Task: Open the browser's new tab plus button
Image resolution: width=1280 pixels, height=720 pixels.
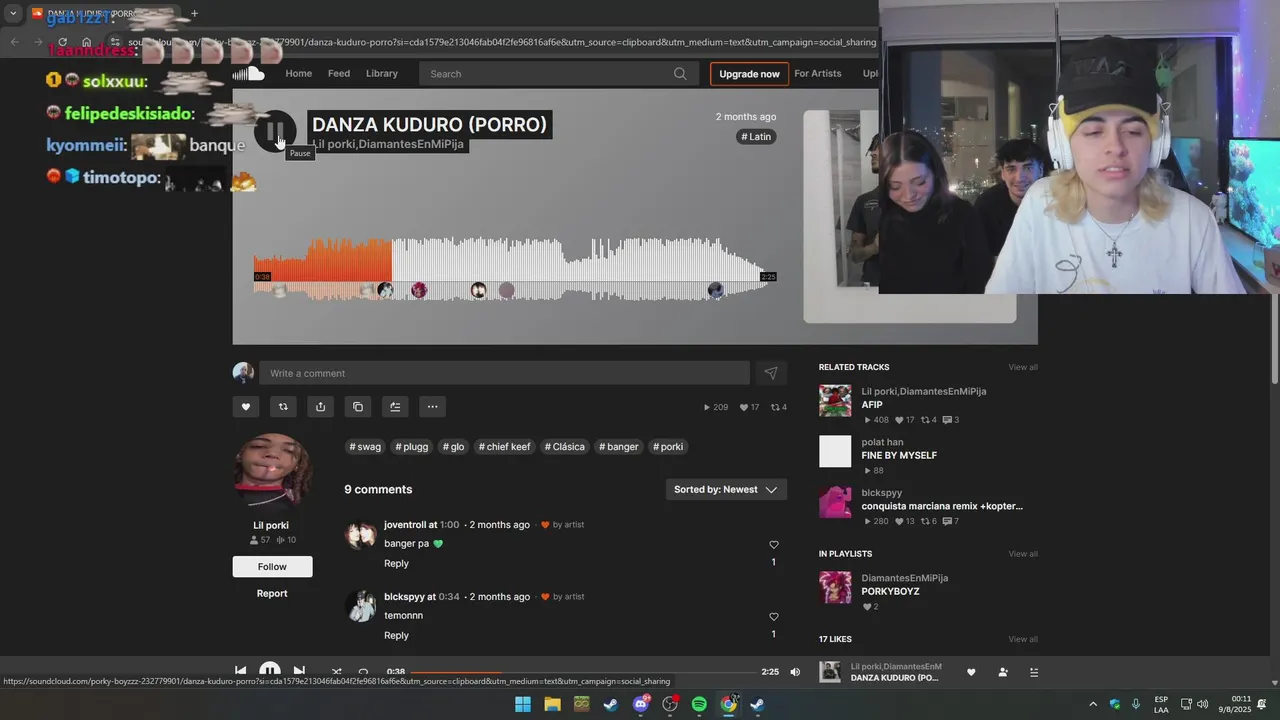Action: tap(194, 14)
